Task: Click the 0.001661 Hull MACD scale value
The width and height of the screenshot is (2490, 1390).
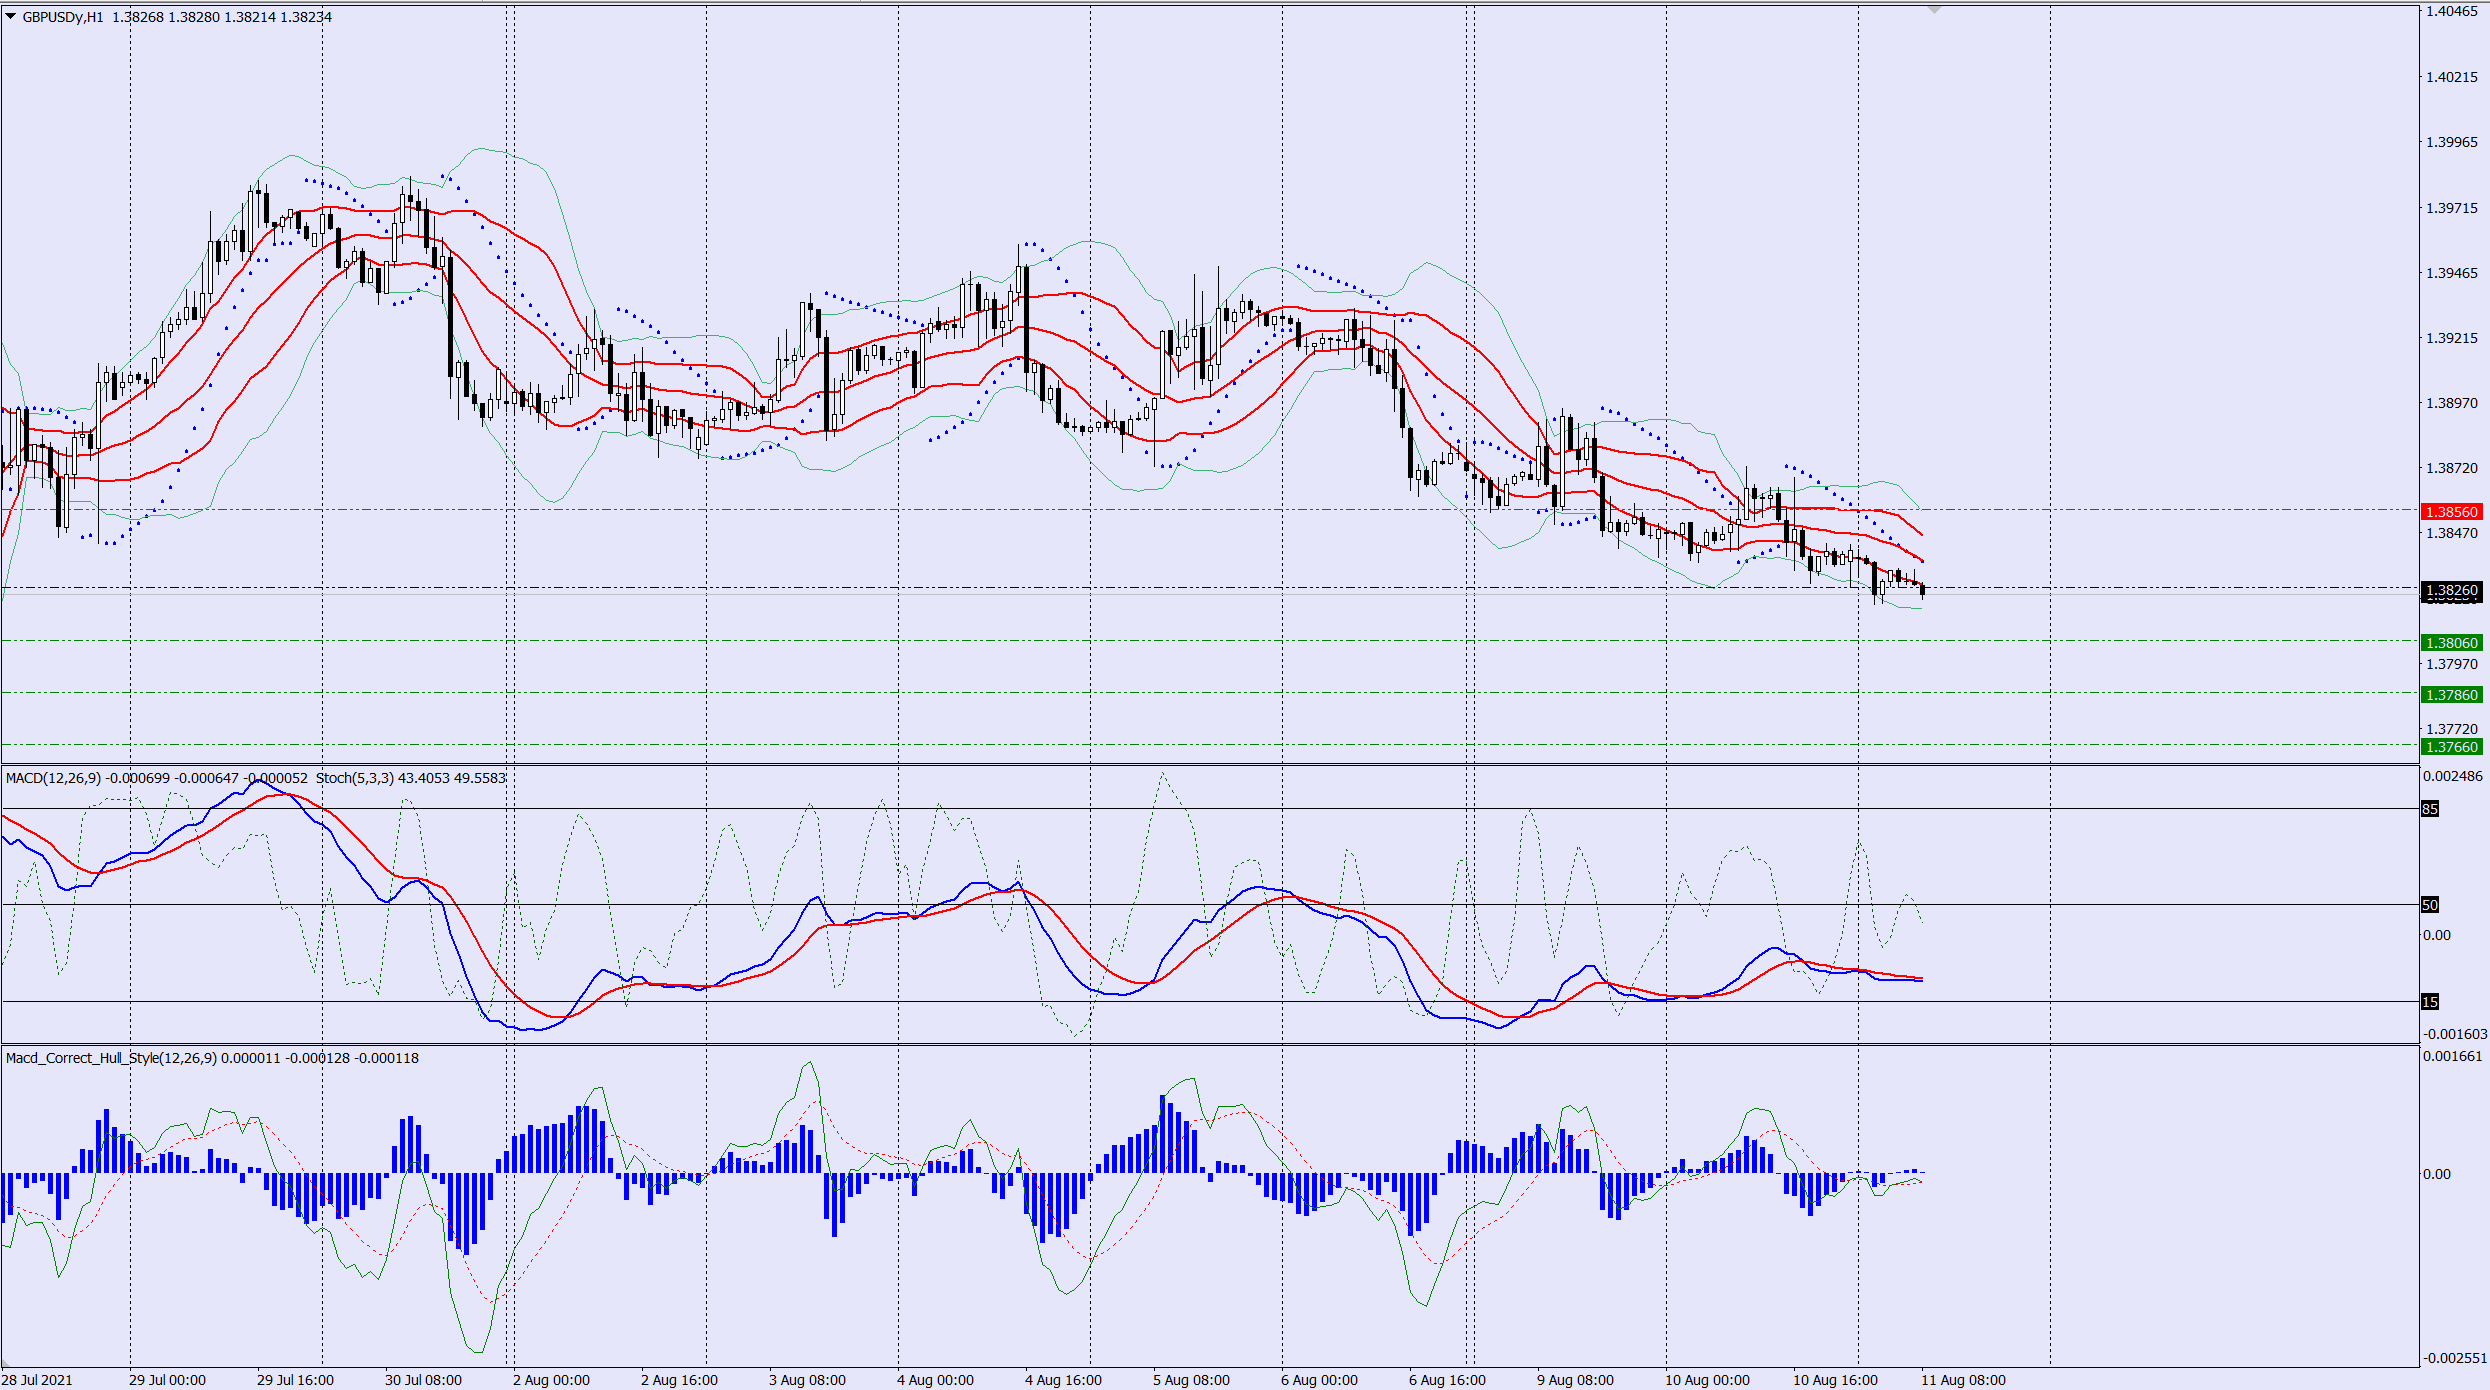Action: coord(2453,1056)
